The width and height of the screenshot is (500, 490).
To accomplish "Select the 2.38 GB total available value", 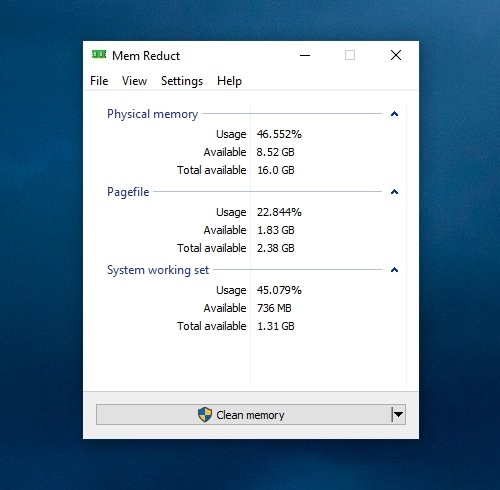I will tap(275, 248).
